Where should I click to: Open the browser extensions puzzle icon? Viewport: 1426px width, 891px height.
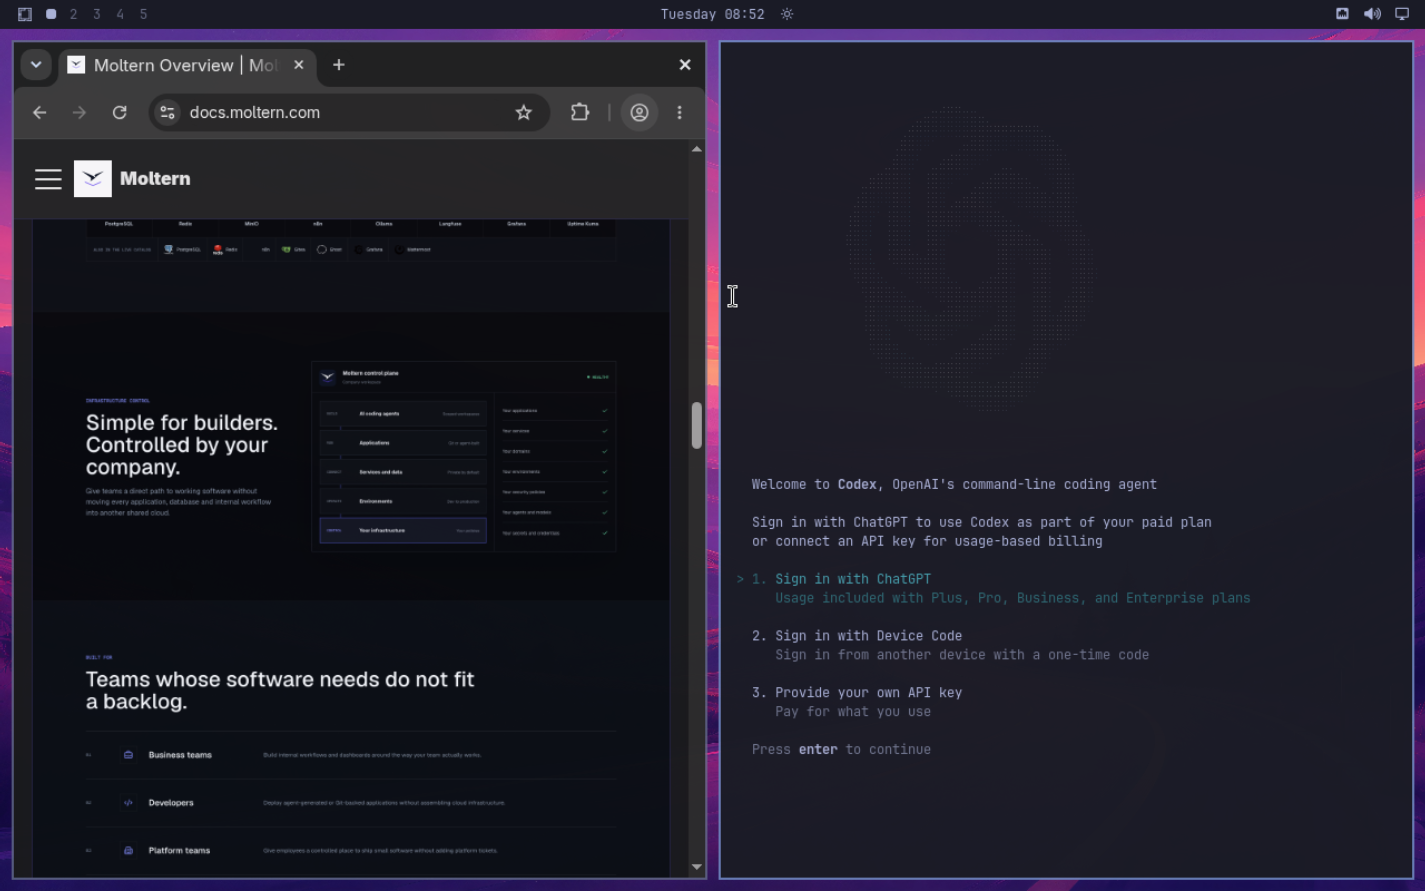point(580,113)
